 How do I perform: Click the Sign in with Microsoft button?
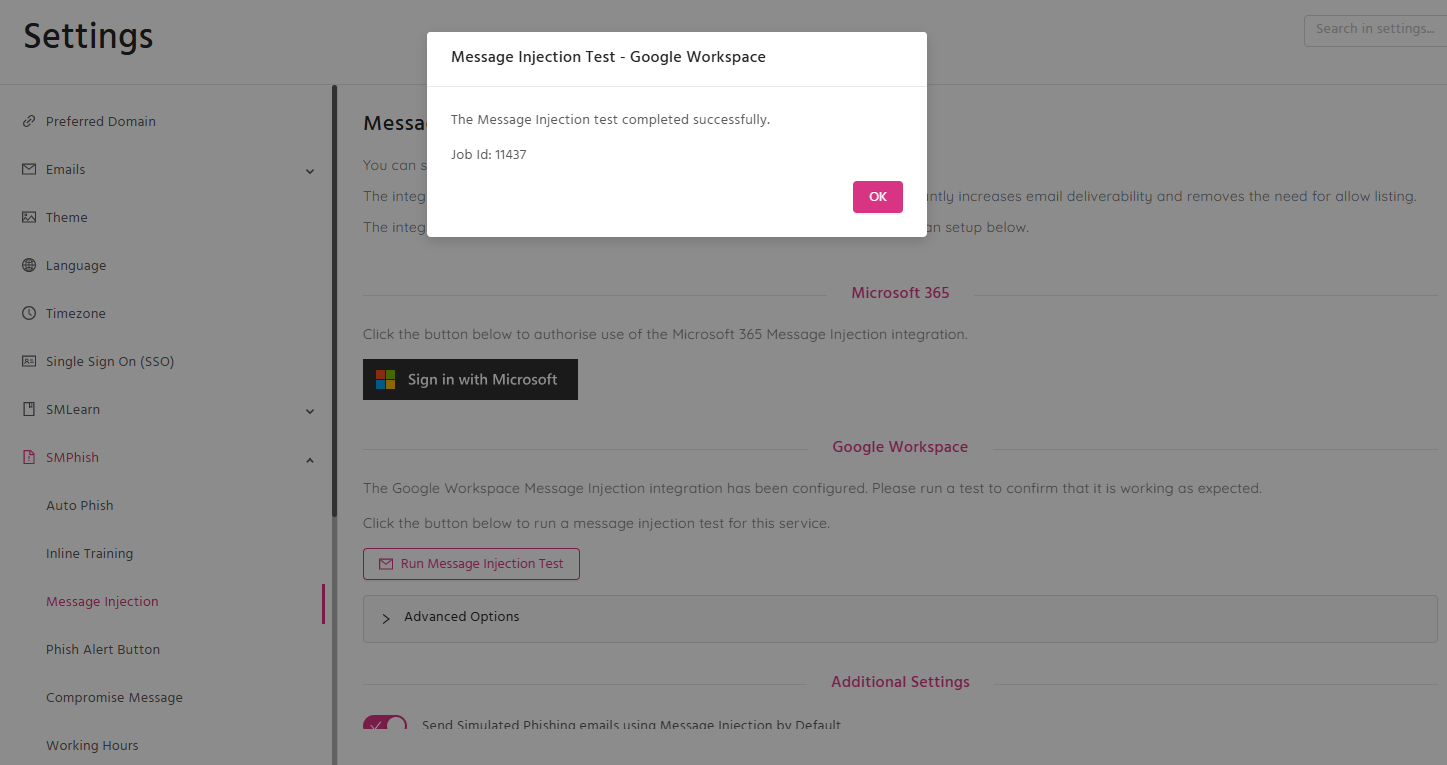coord(470,379)
